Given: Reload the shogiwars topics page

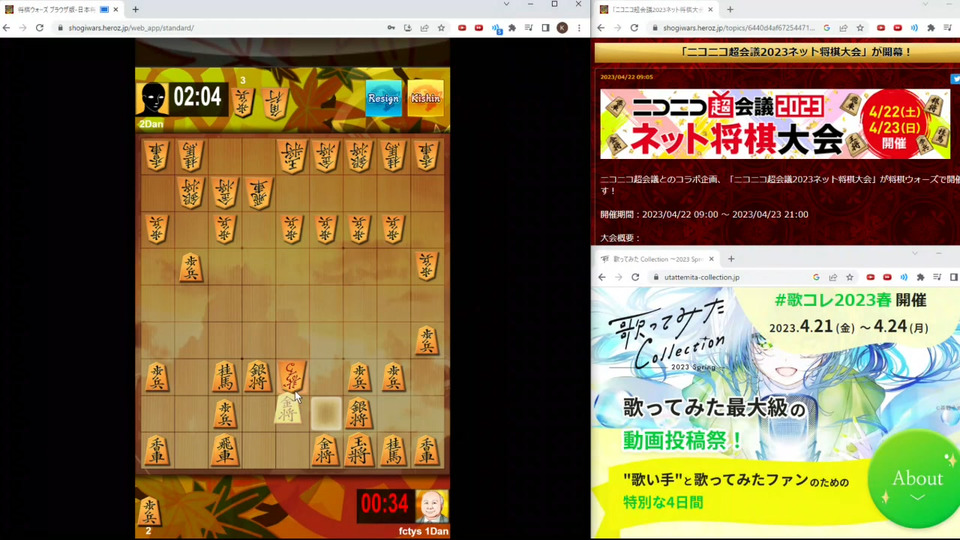Looking at the screenshot, I should pos(634,28).
